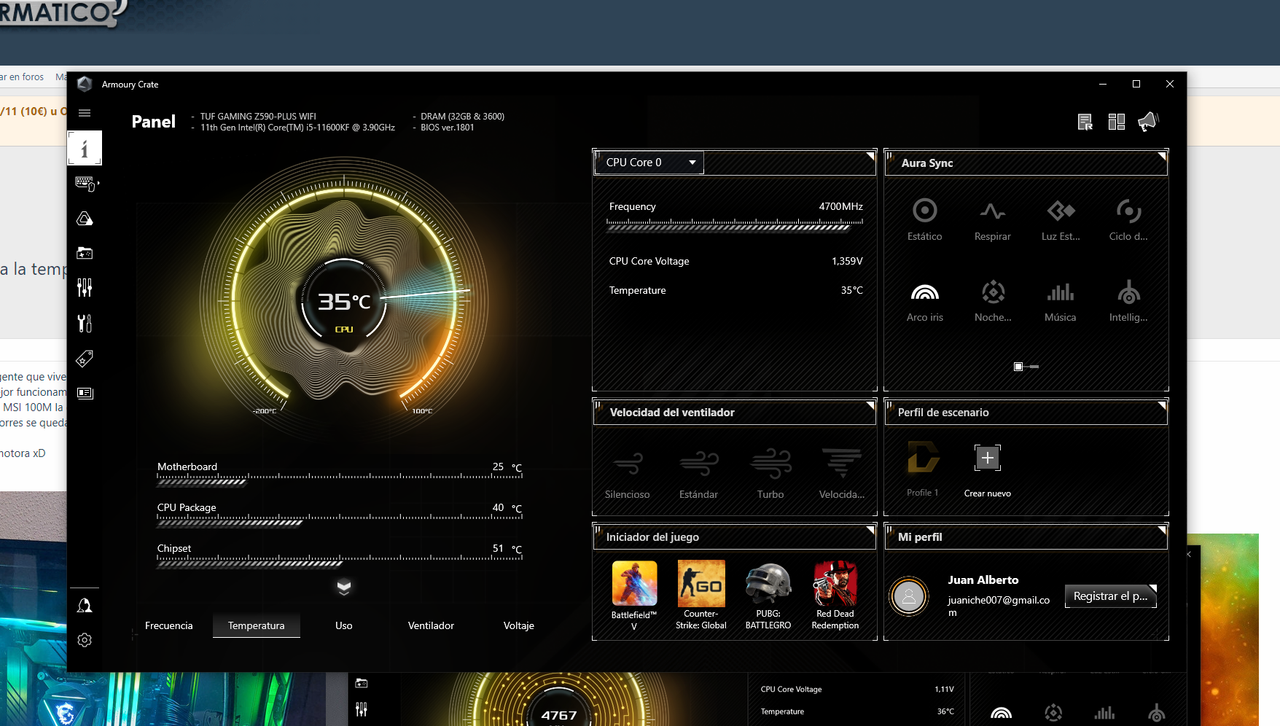
Task: Open the News sidebar icon
Action: 85,393
